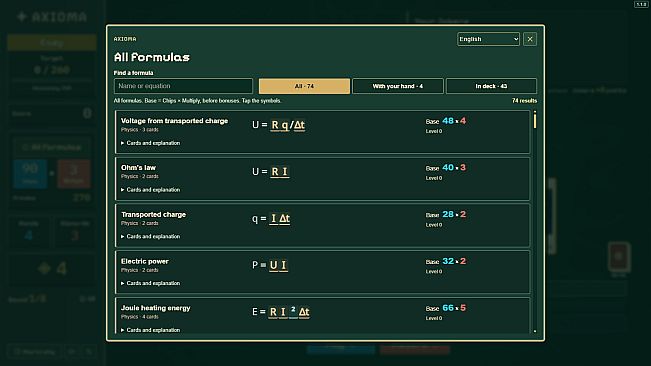Click Base 28 x 2 value
This screenshot has height=366, width=651.
(x=445, y=215)
